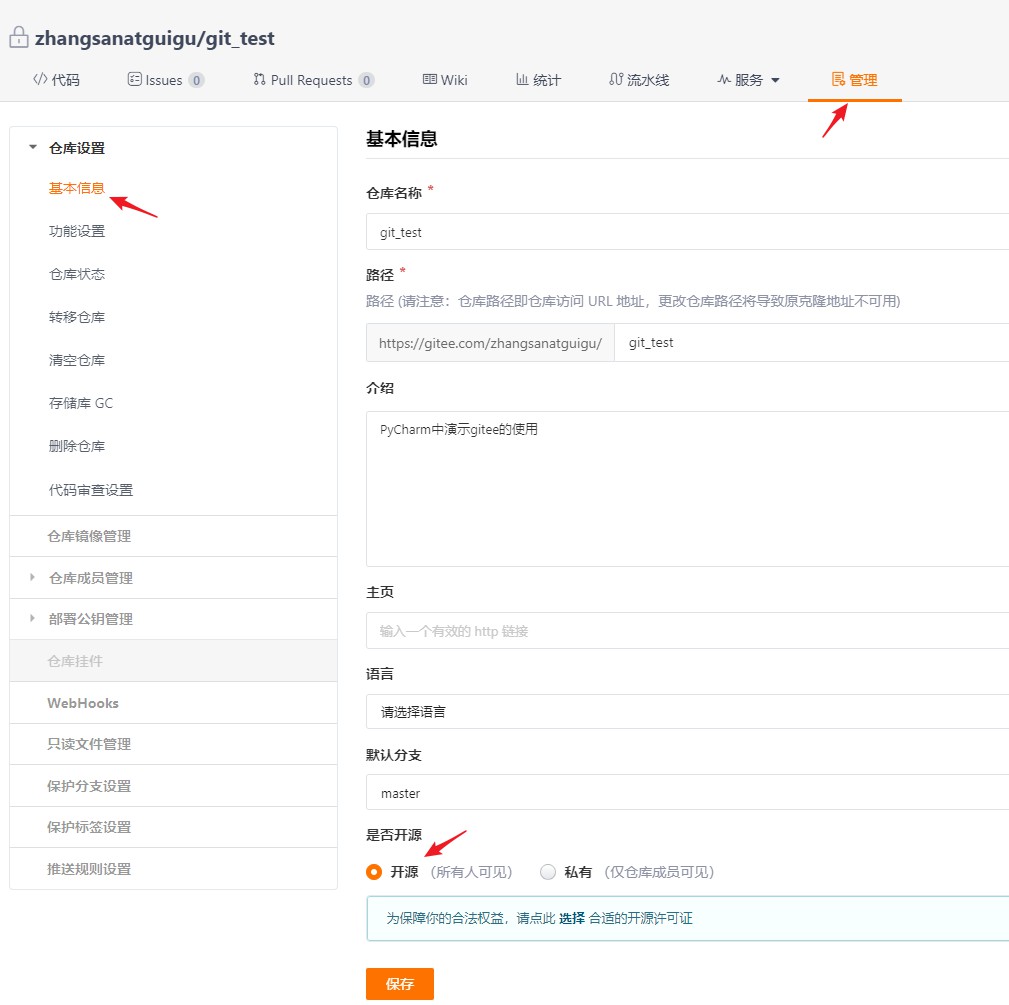Open 功能设置 in the sidebar

pos(77,231)
